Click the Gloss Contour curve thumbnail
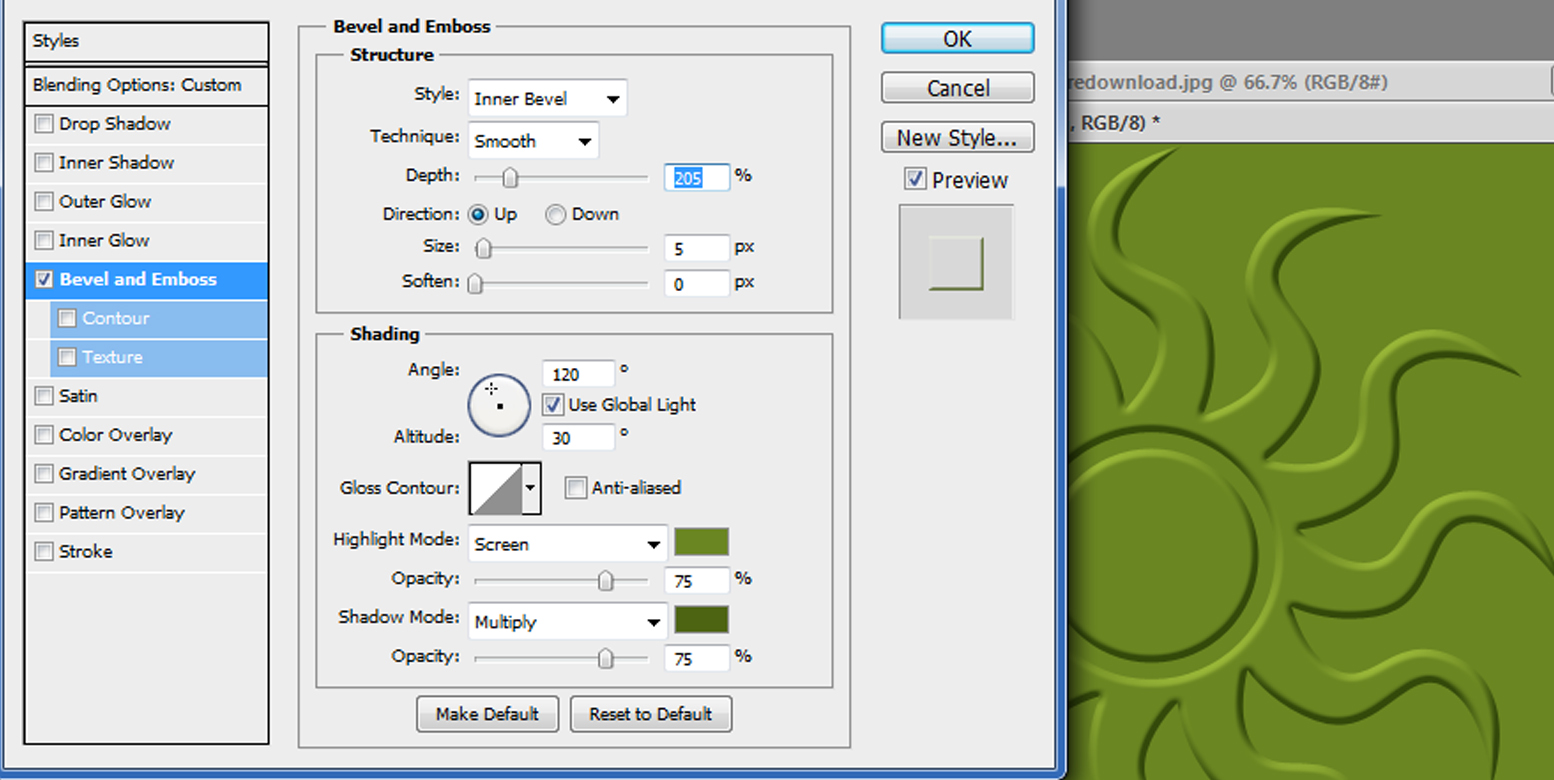This screenshot has width=1554, height=780. click(x=496, y=488)
